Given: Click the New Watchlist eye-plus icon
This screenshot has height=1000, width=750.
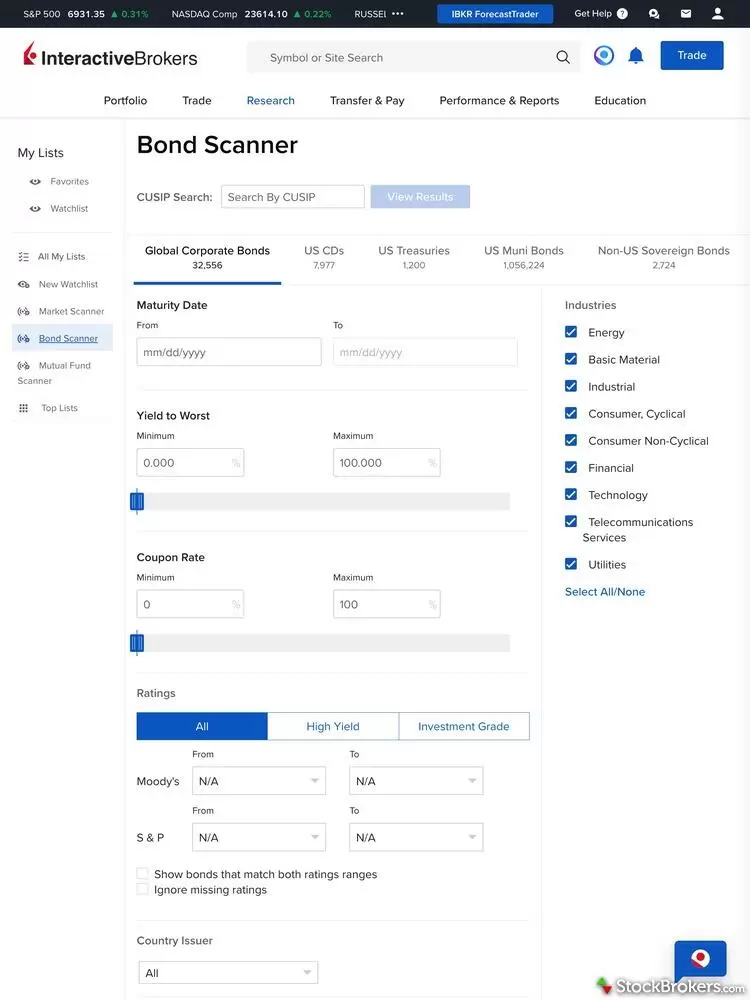Looking at the screenshot, I should pyautogui.click(x=24, y=284).
